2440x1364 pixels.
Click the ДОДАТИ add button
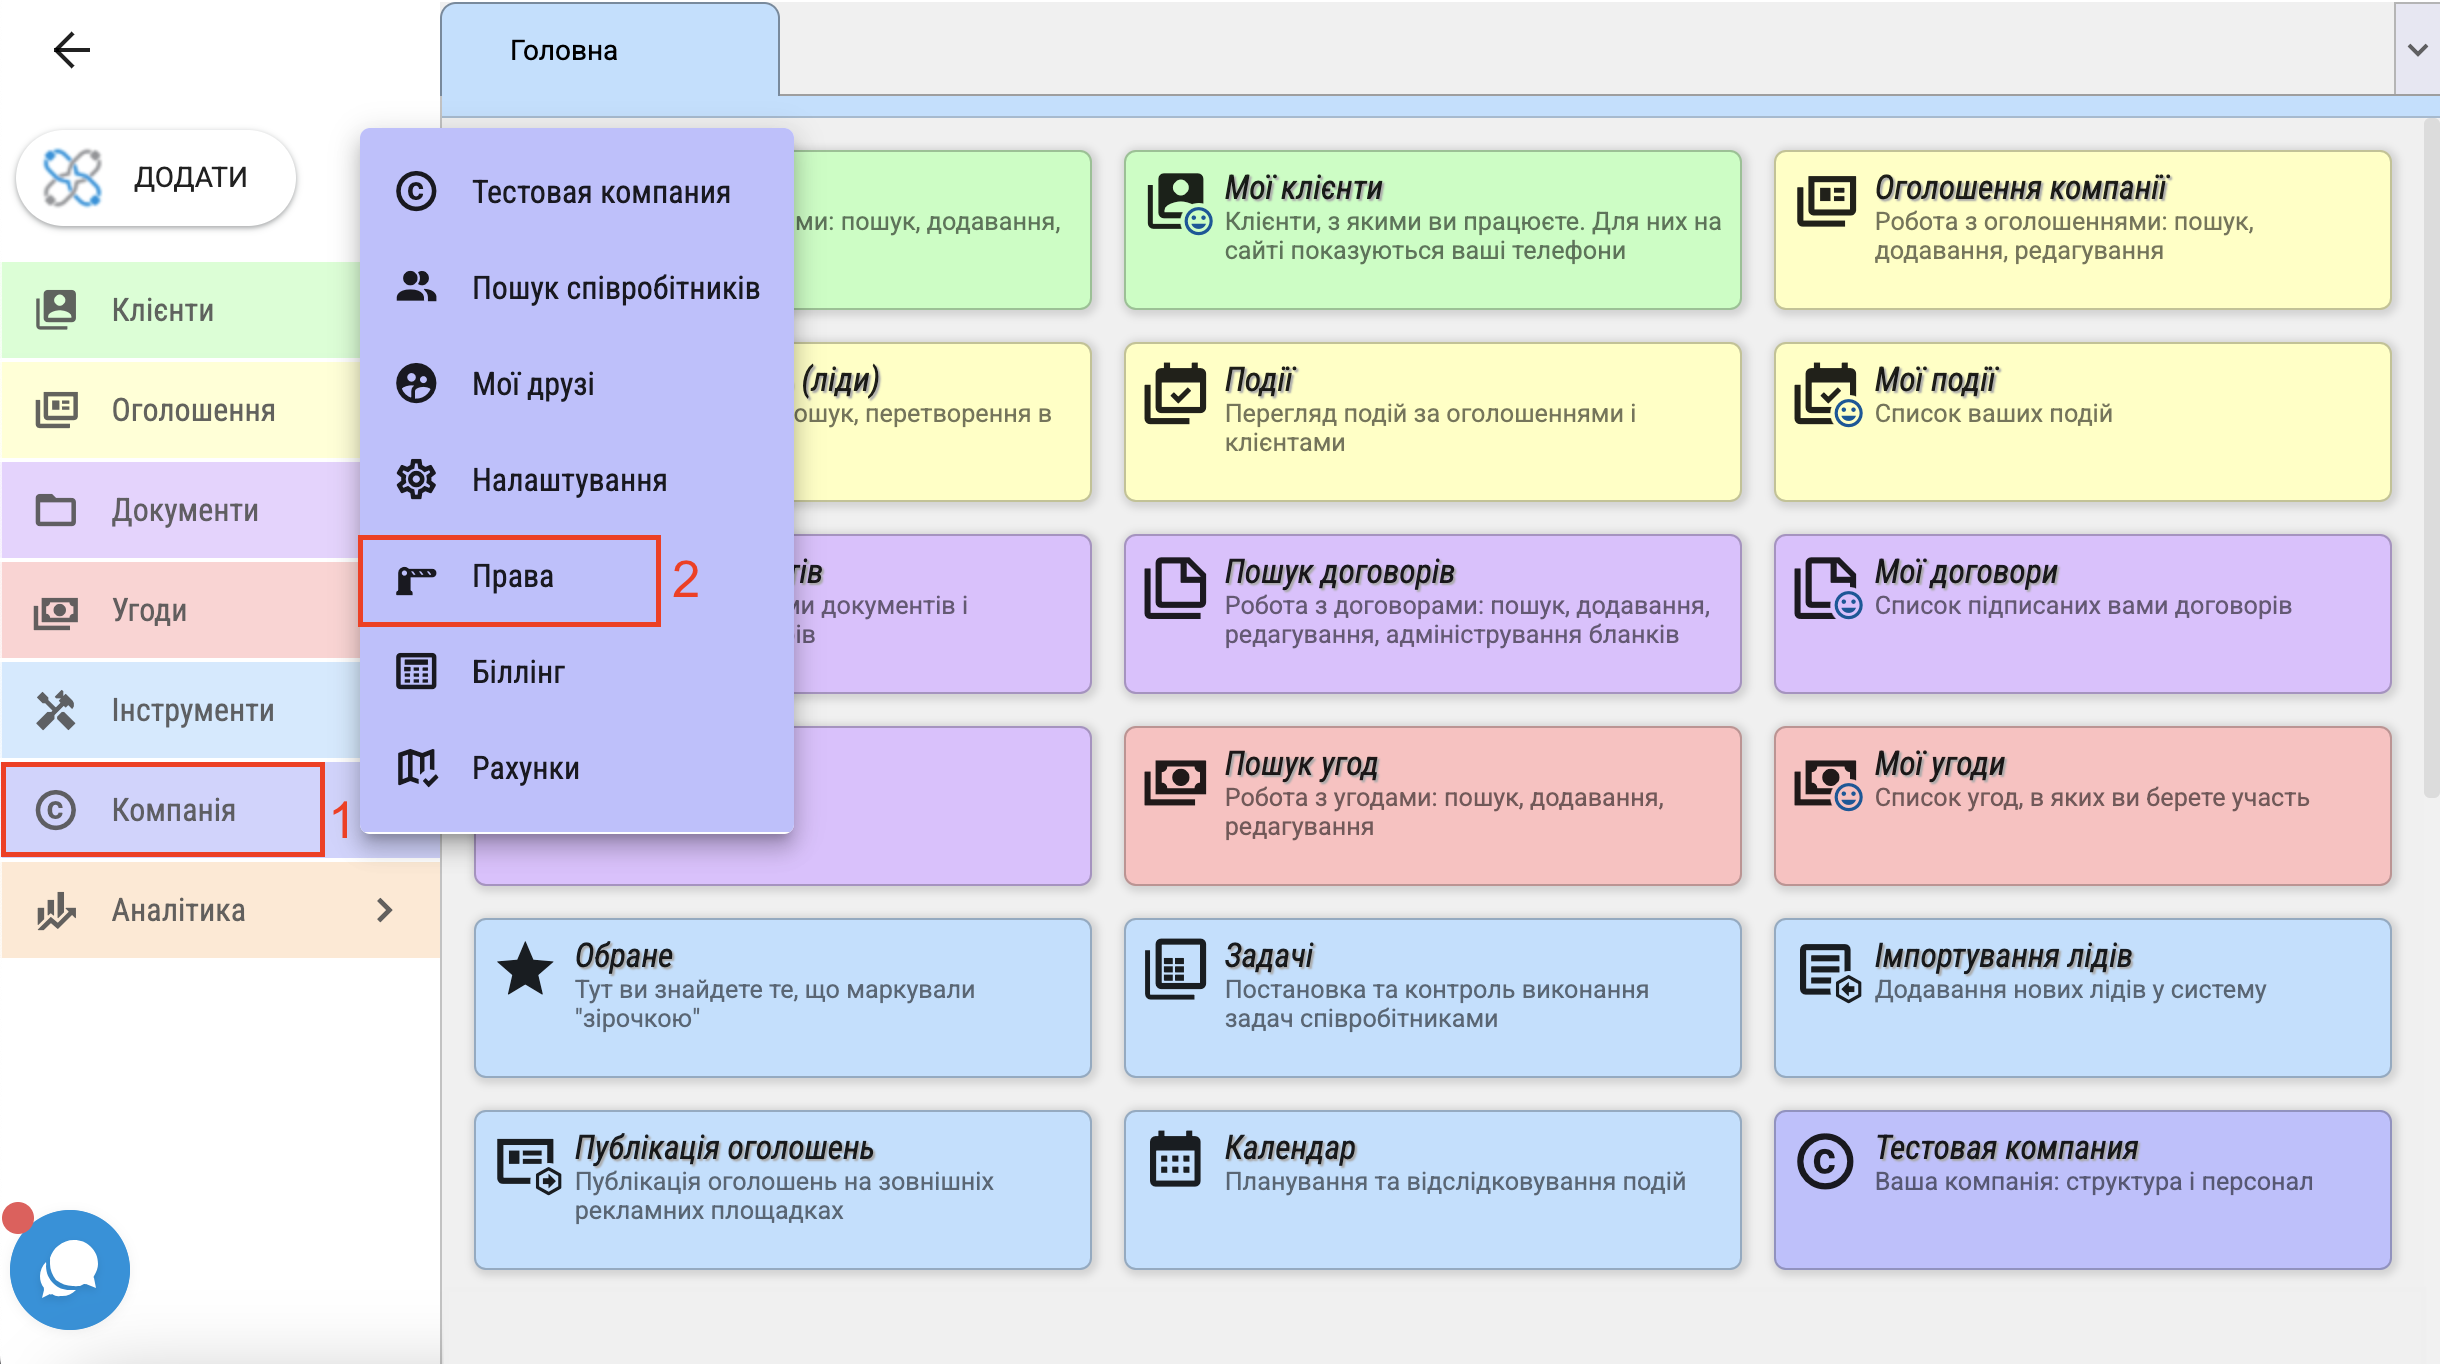pos(156,177)
